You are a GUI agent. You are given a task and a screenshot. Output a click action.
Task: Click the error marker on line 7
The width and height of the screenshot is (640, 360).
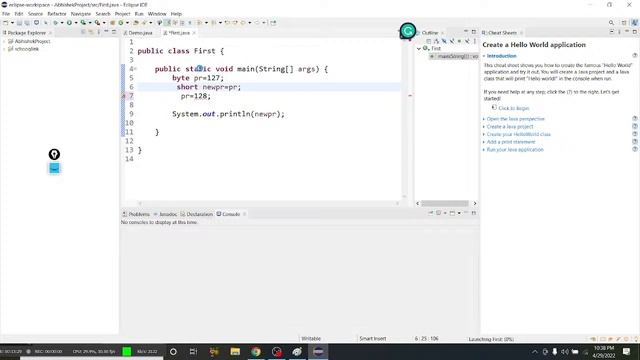coord(124,96)
